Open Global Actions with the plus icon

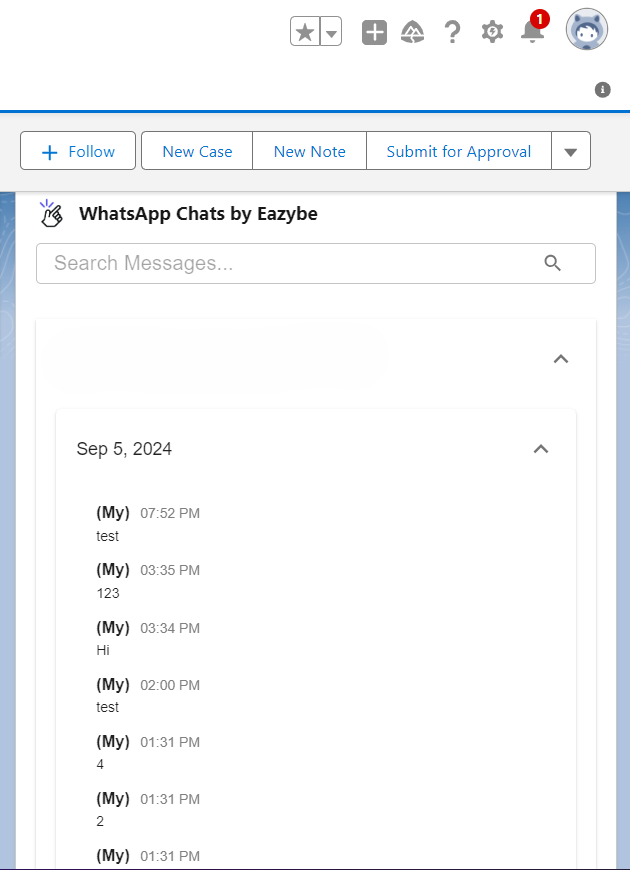coord(374,31)
